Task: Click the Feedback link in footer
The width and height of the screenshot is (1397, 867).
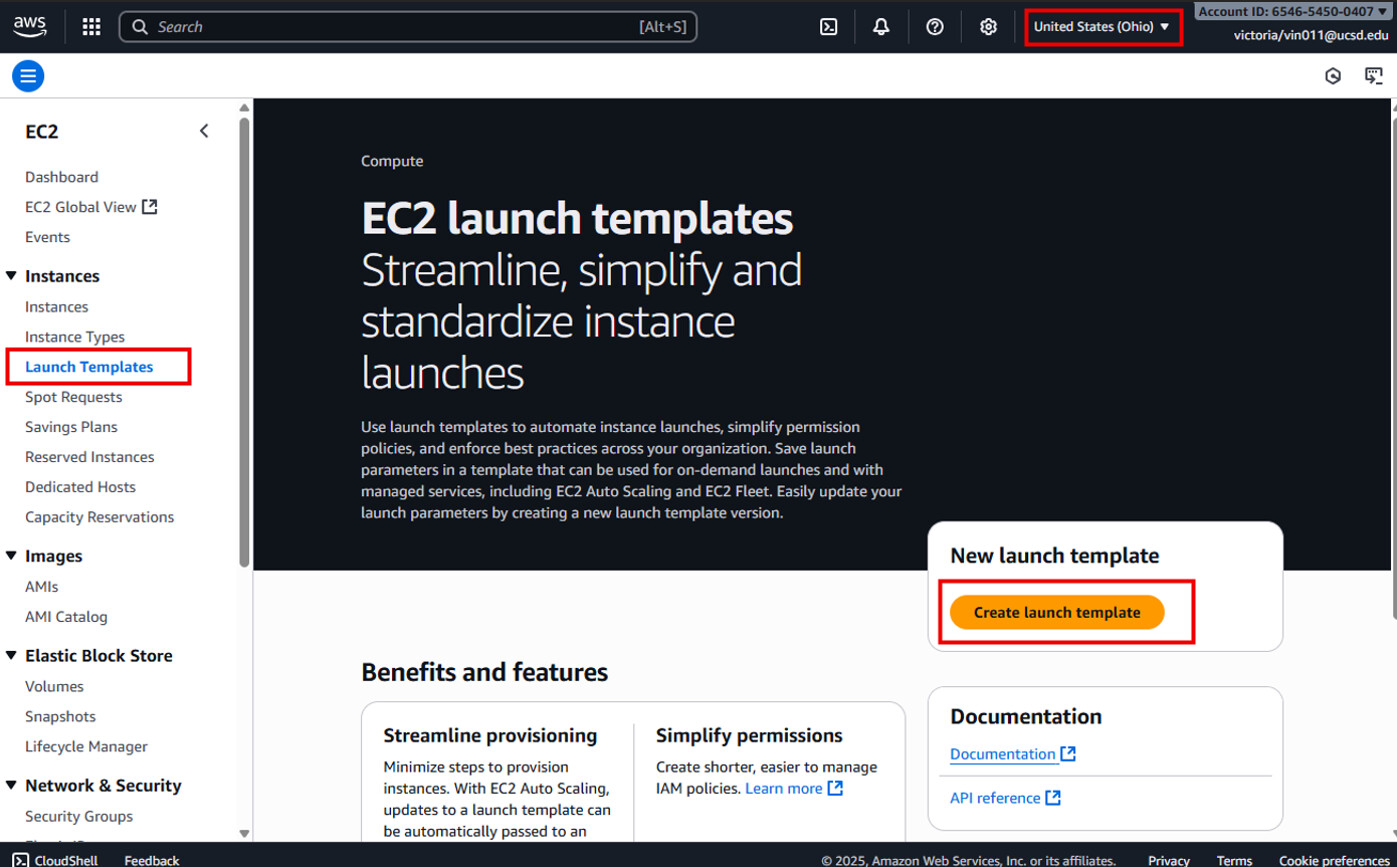Action: [152, 860]
